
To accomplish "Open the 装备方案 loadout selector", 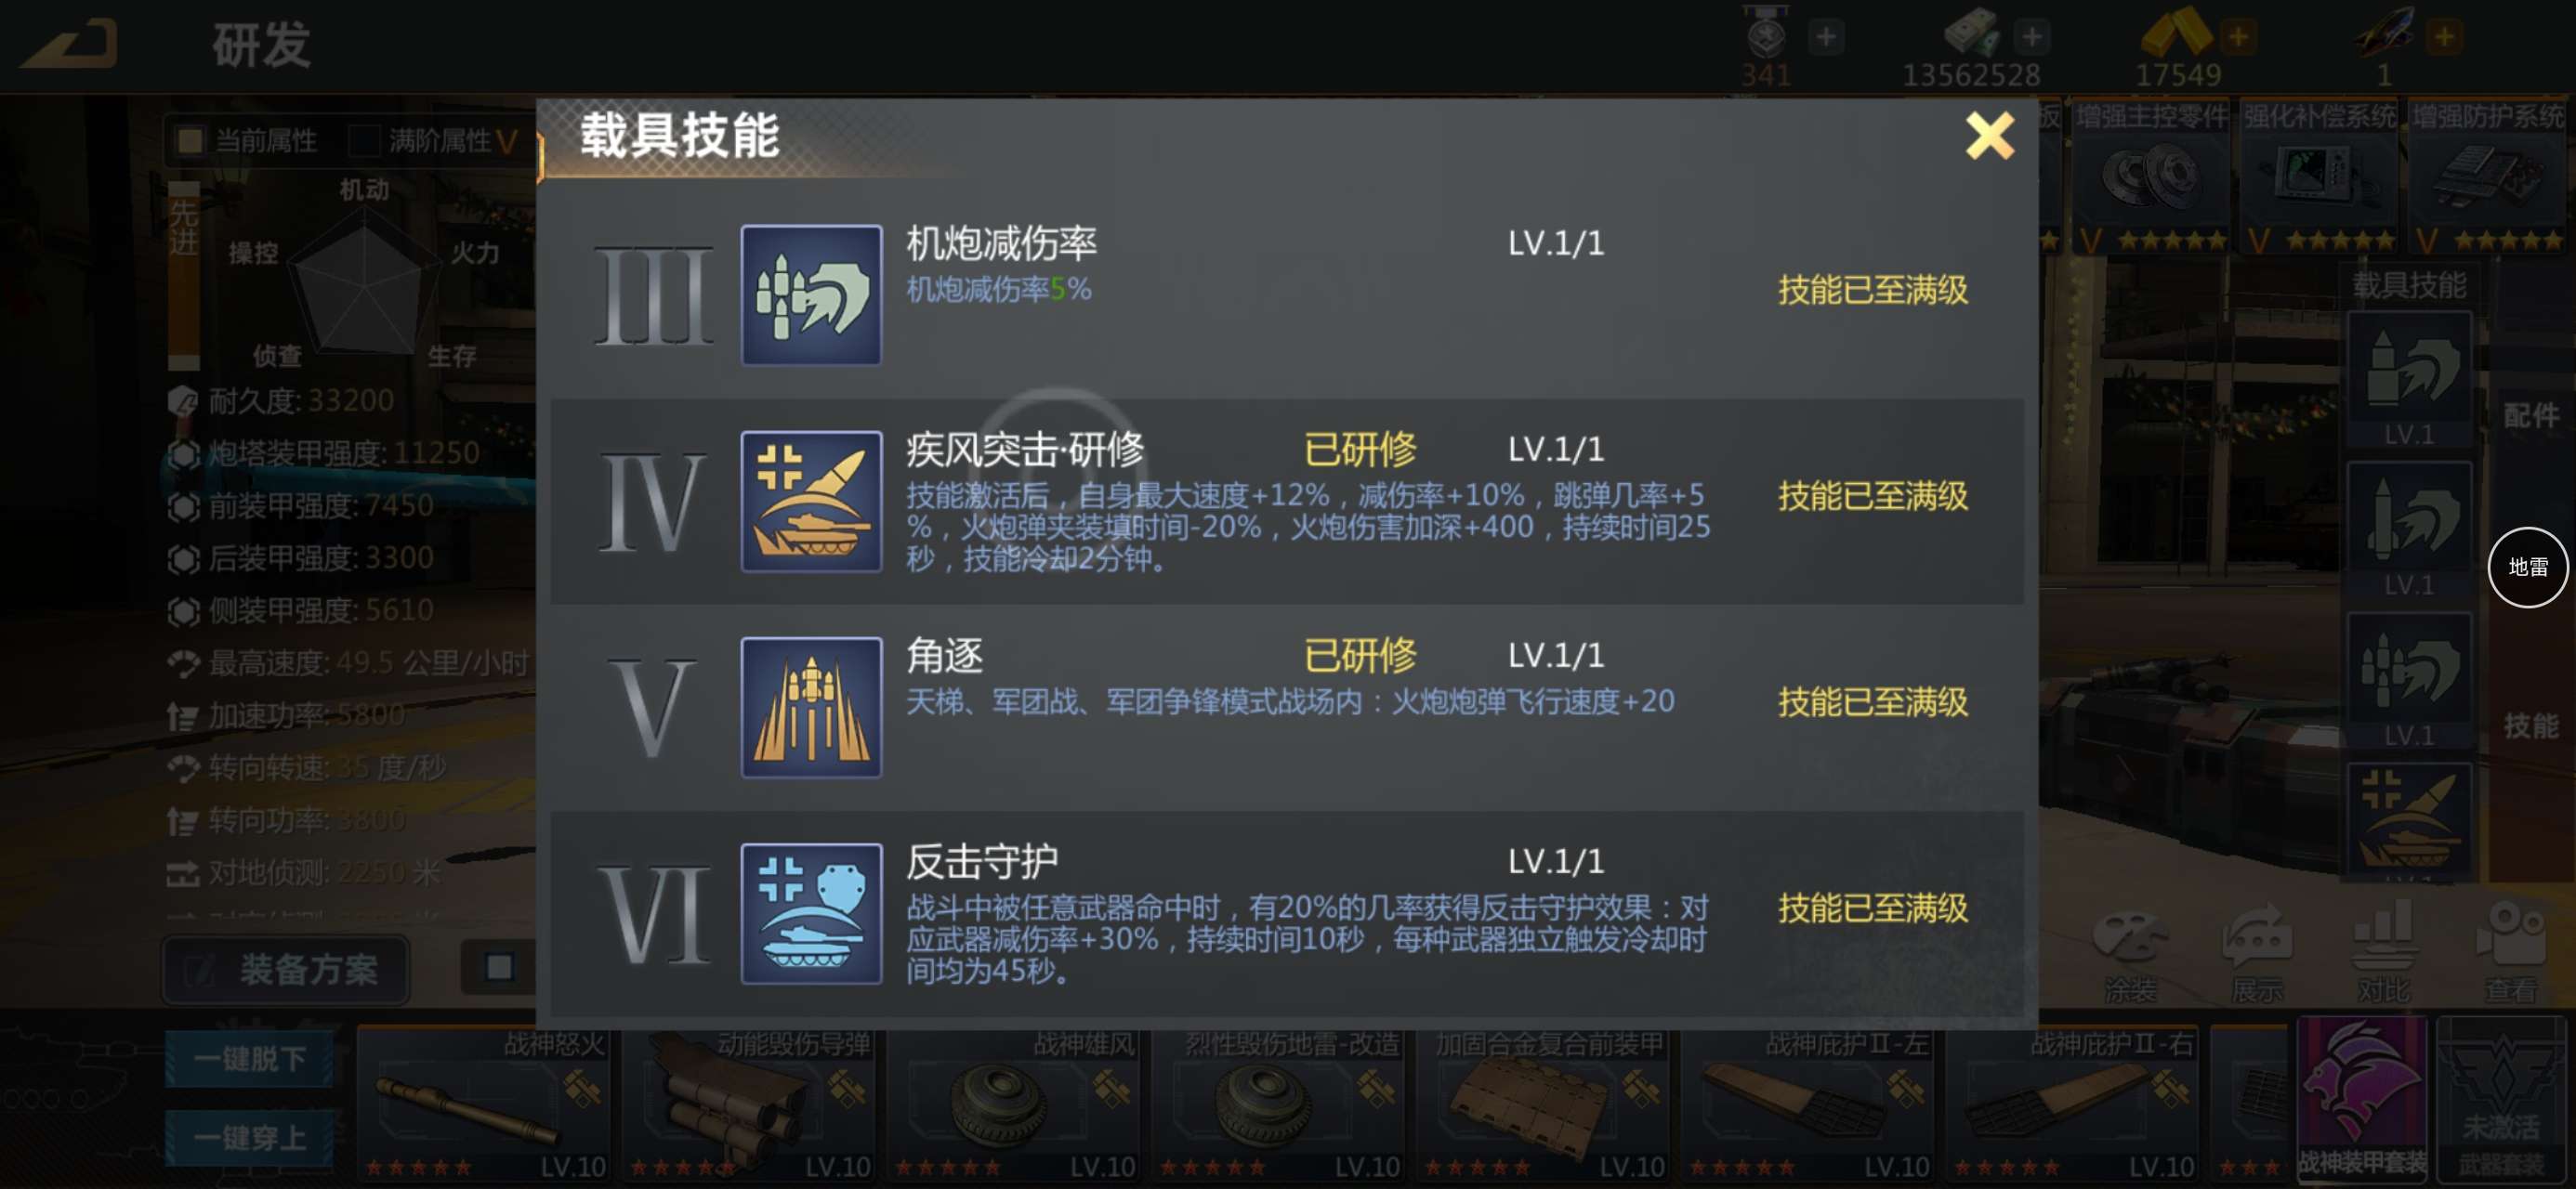I will [x=286, y=969].
